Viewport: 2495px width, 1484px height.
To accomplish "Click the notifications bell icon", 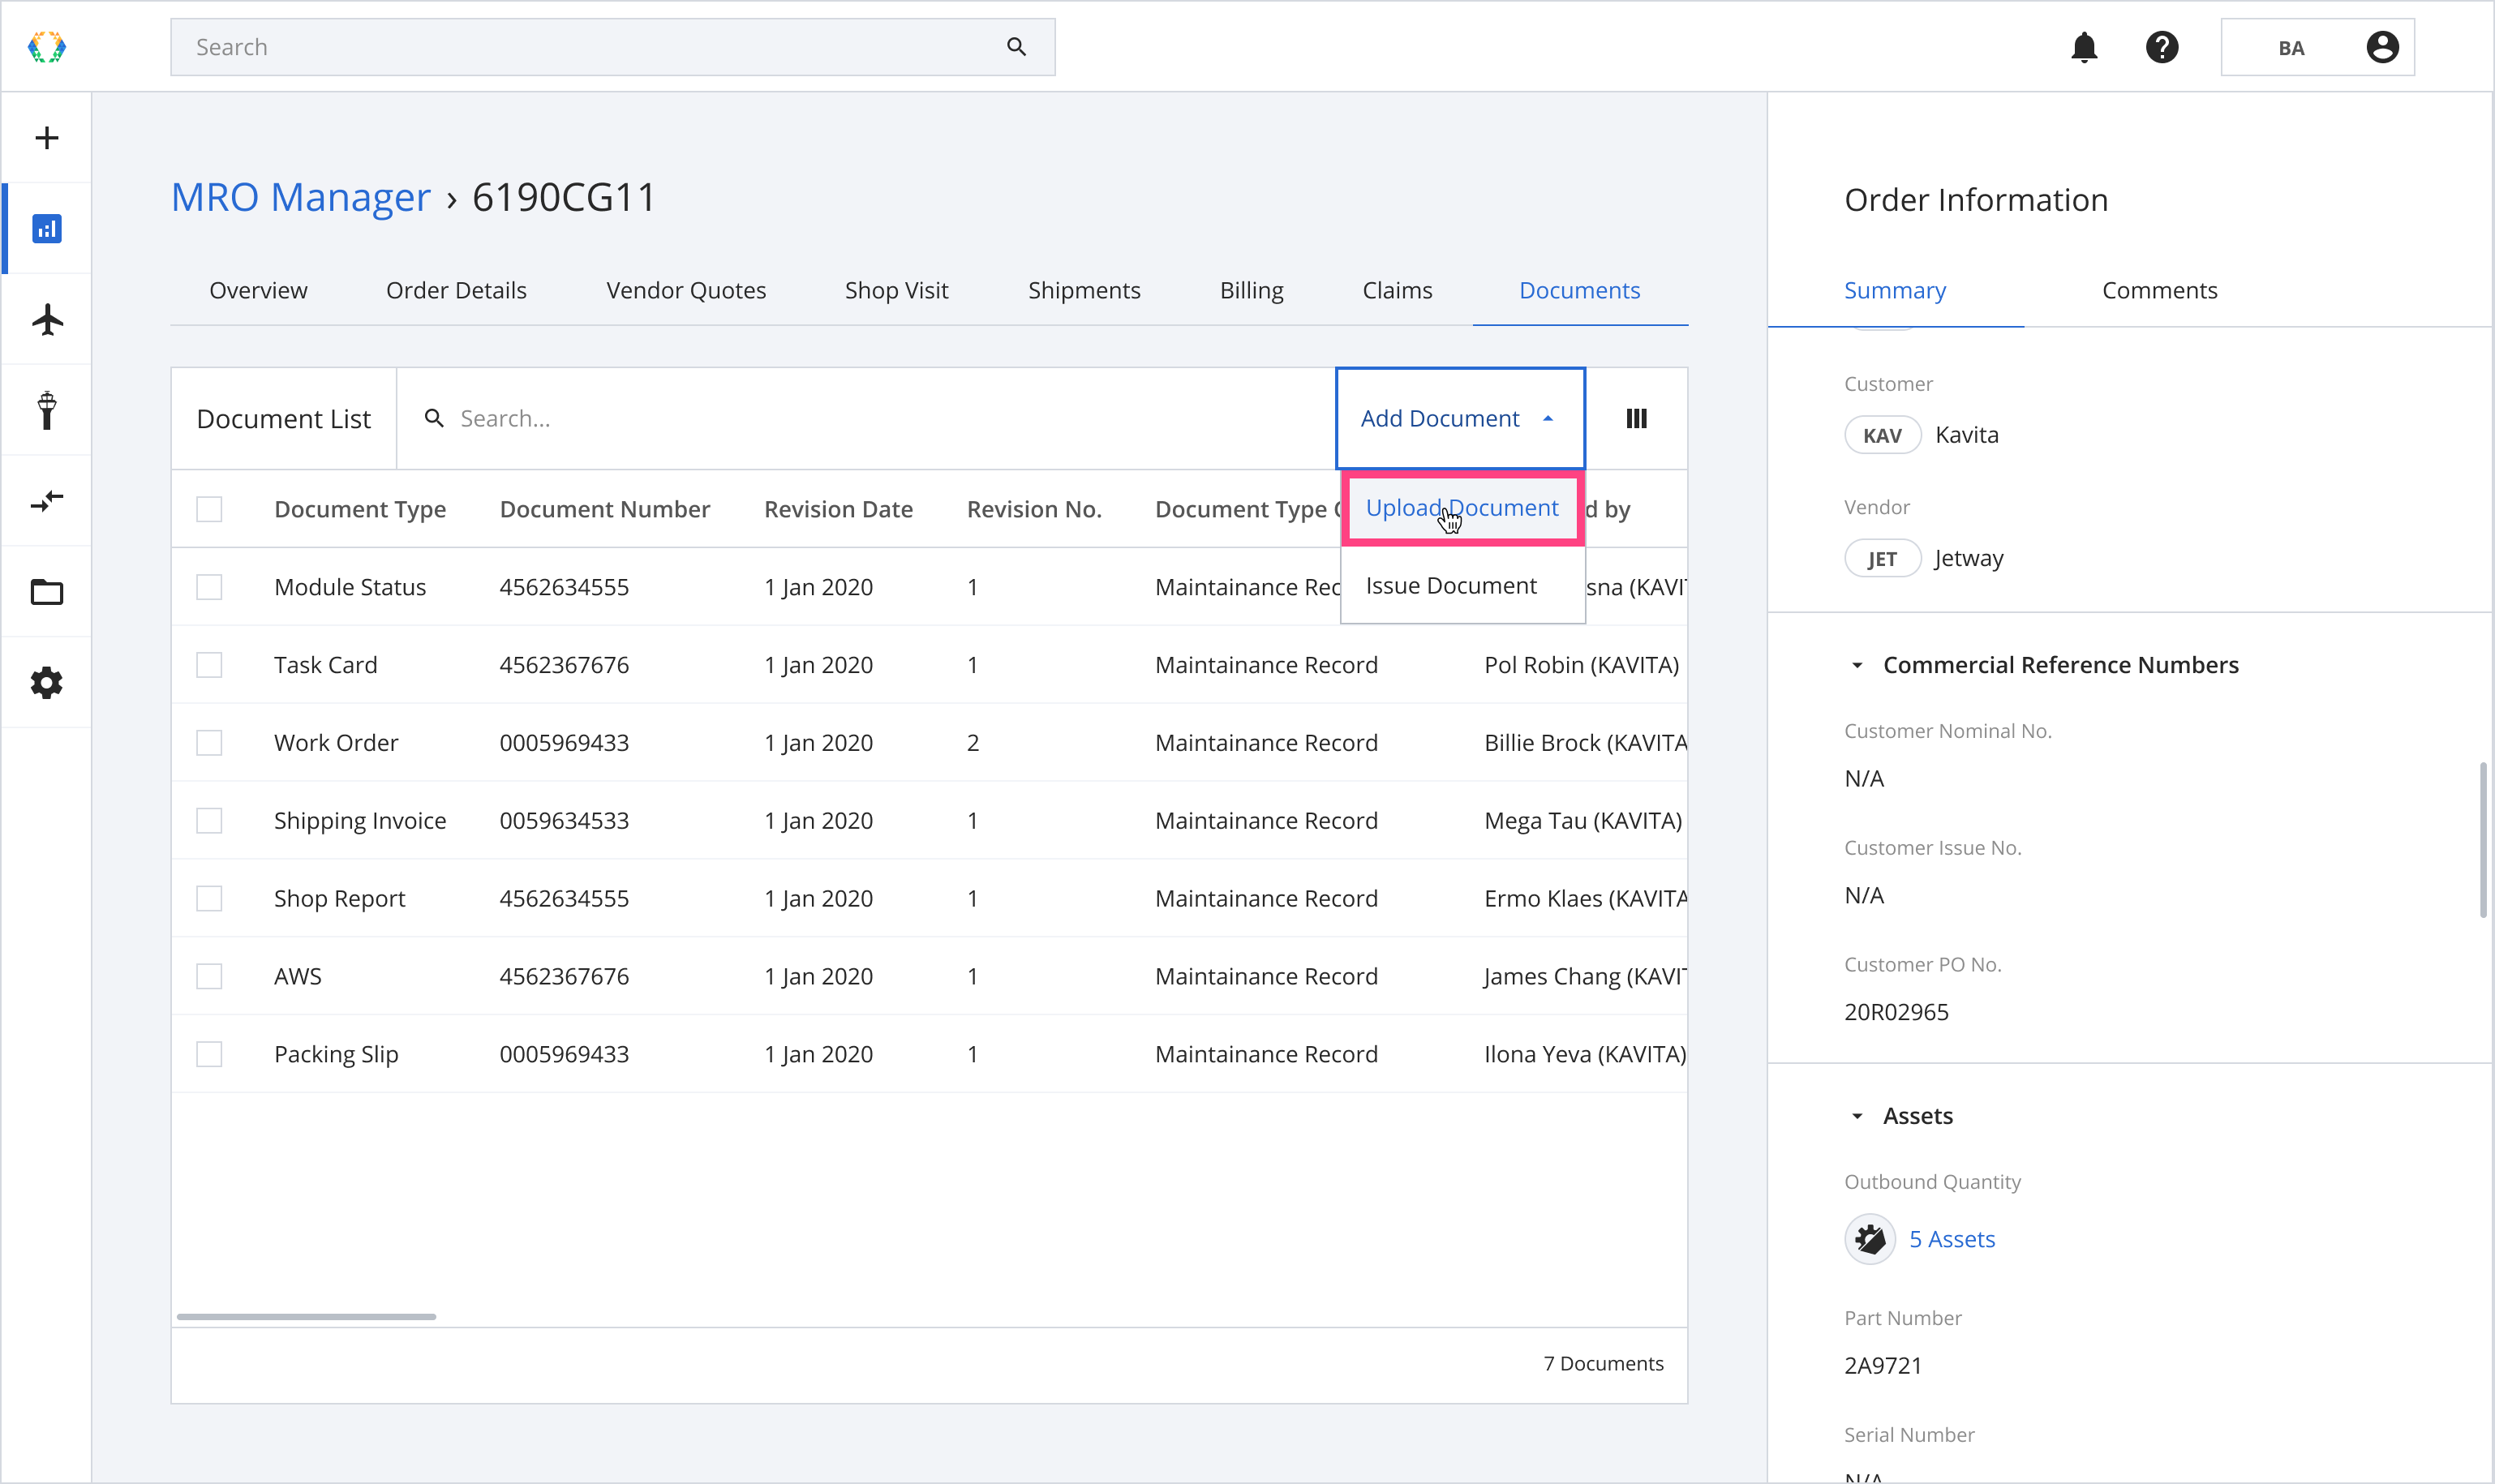I will (2083, 48).
